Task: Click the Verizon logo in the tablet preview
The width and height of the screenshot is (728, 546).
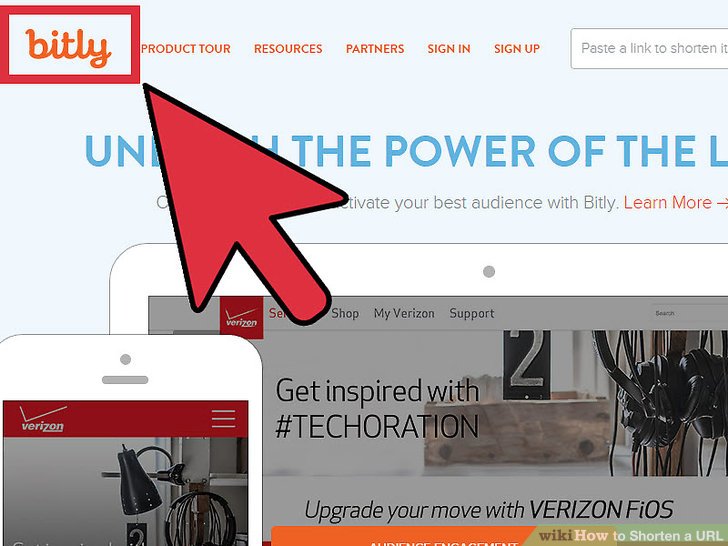Action: (241, 317)
